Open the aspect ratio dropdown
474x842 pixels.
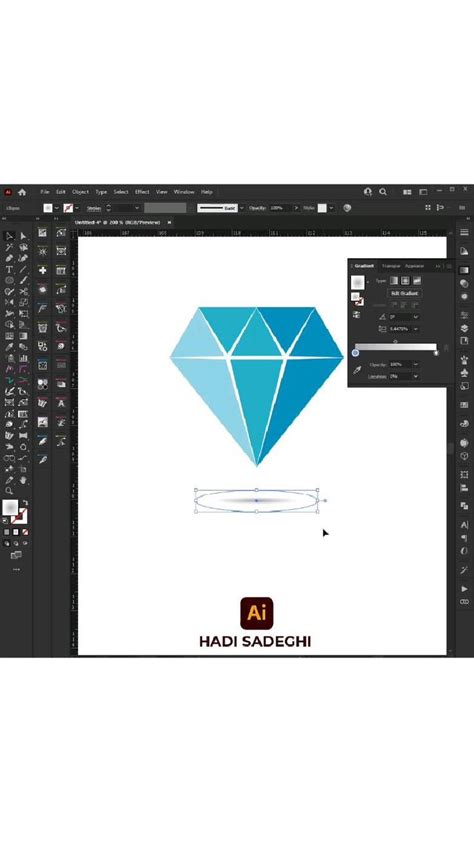click(415, 329)
